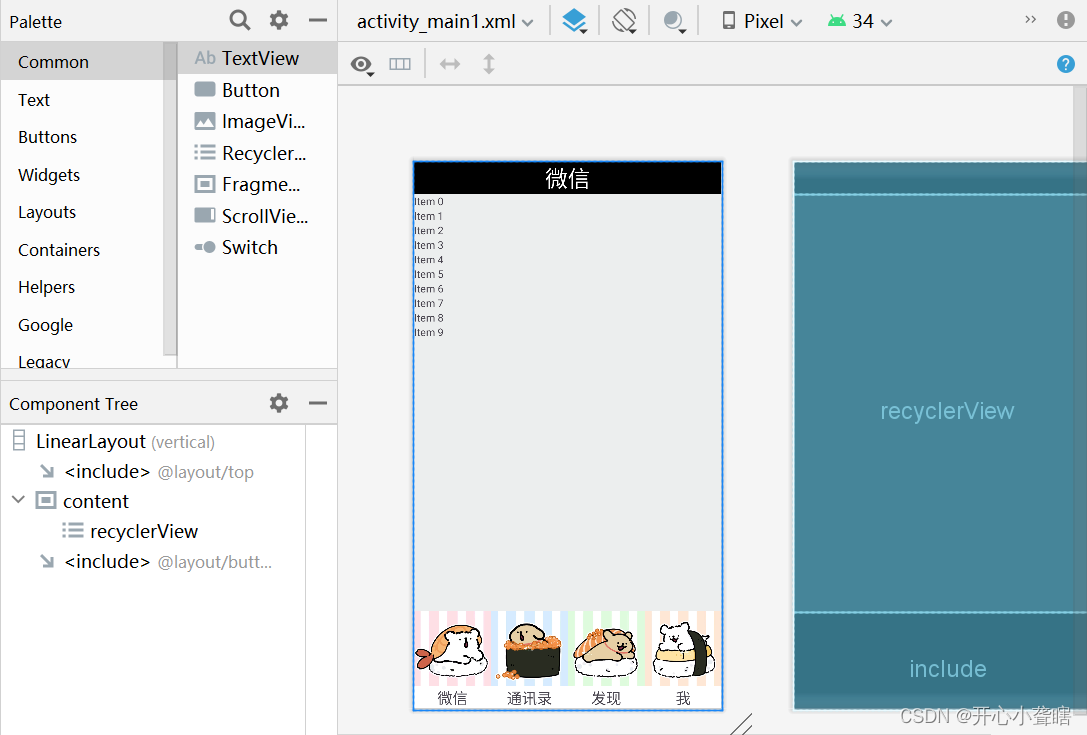Pick FragmentContainerView from the palette
1087x735 pixels.
pyautogui.click(x=257, y=184)
